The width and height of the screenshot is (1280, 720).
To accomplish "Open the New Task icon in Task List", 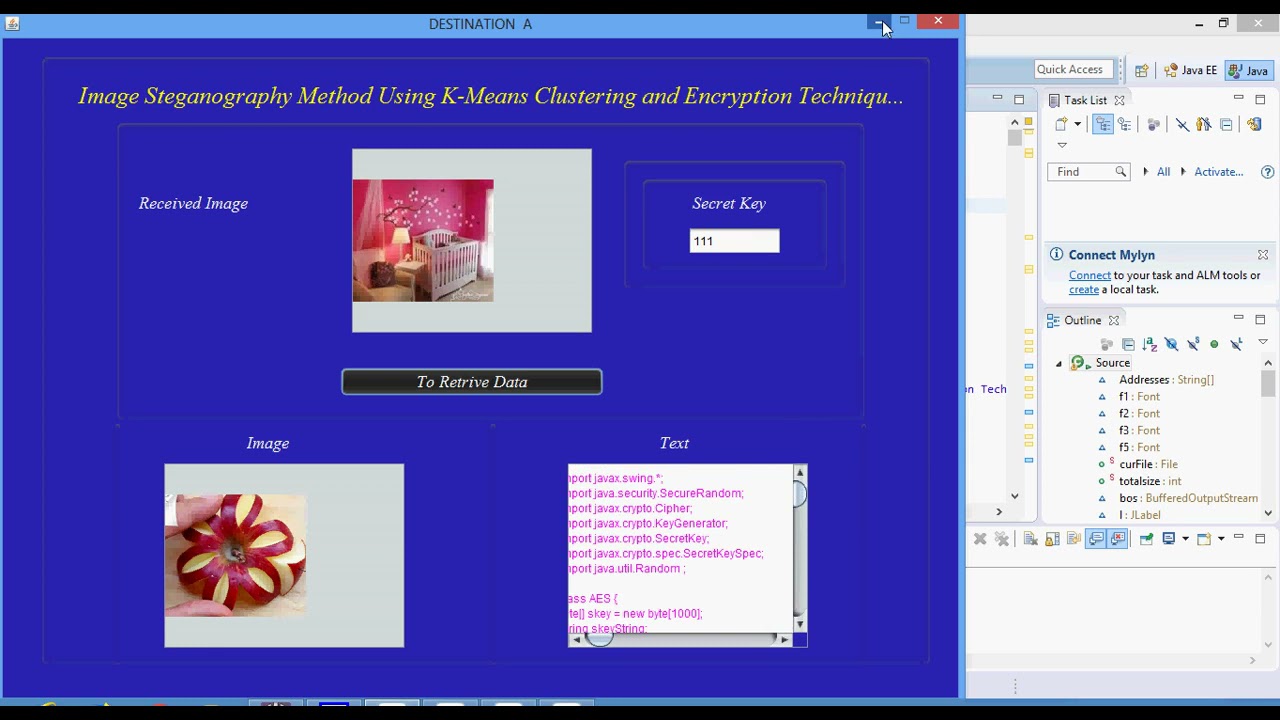I will (x=1061, y=124).
